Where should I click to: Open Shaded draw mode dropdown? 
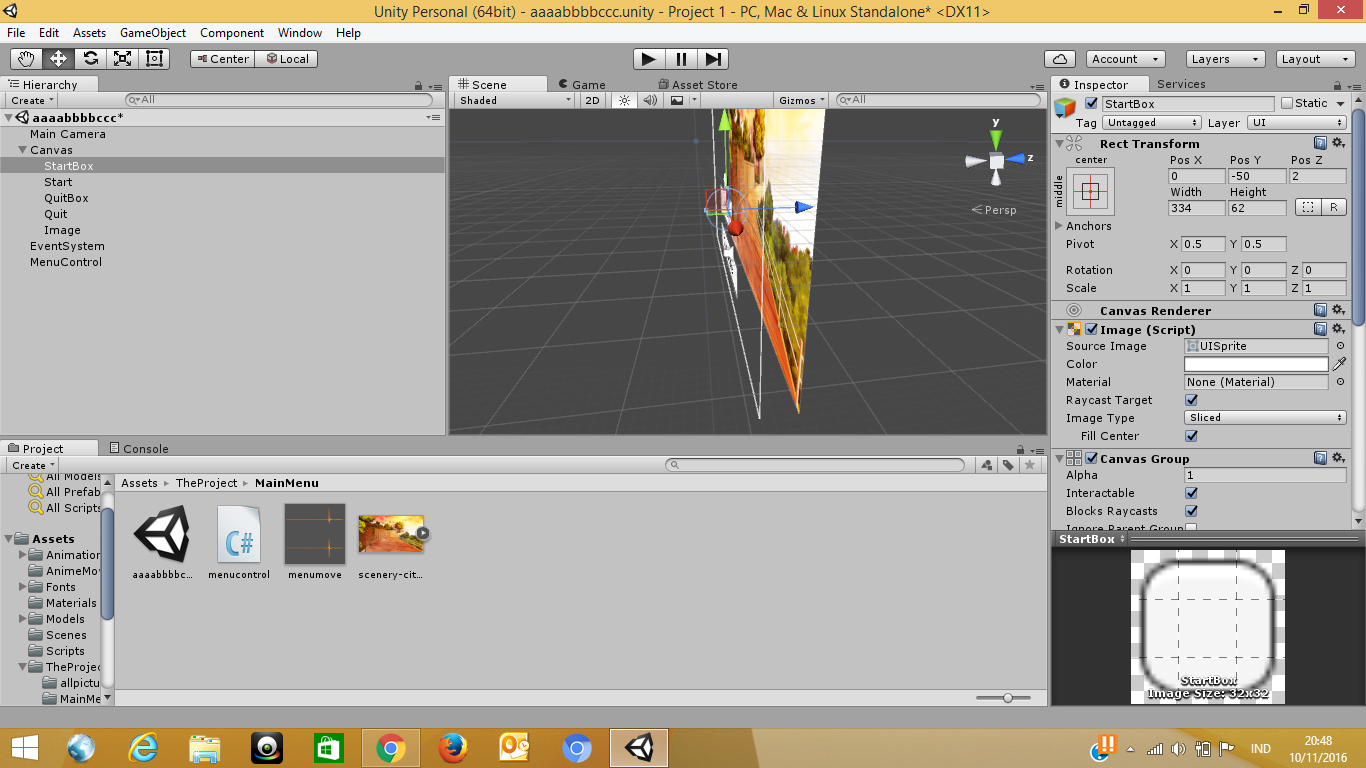(x=515, y=100)
